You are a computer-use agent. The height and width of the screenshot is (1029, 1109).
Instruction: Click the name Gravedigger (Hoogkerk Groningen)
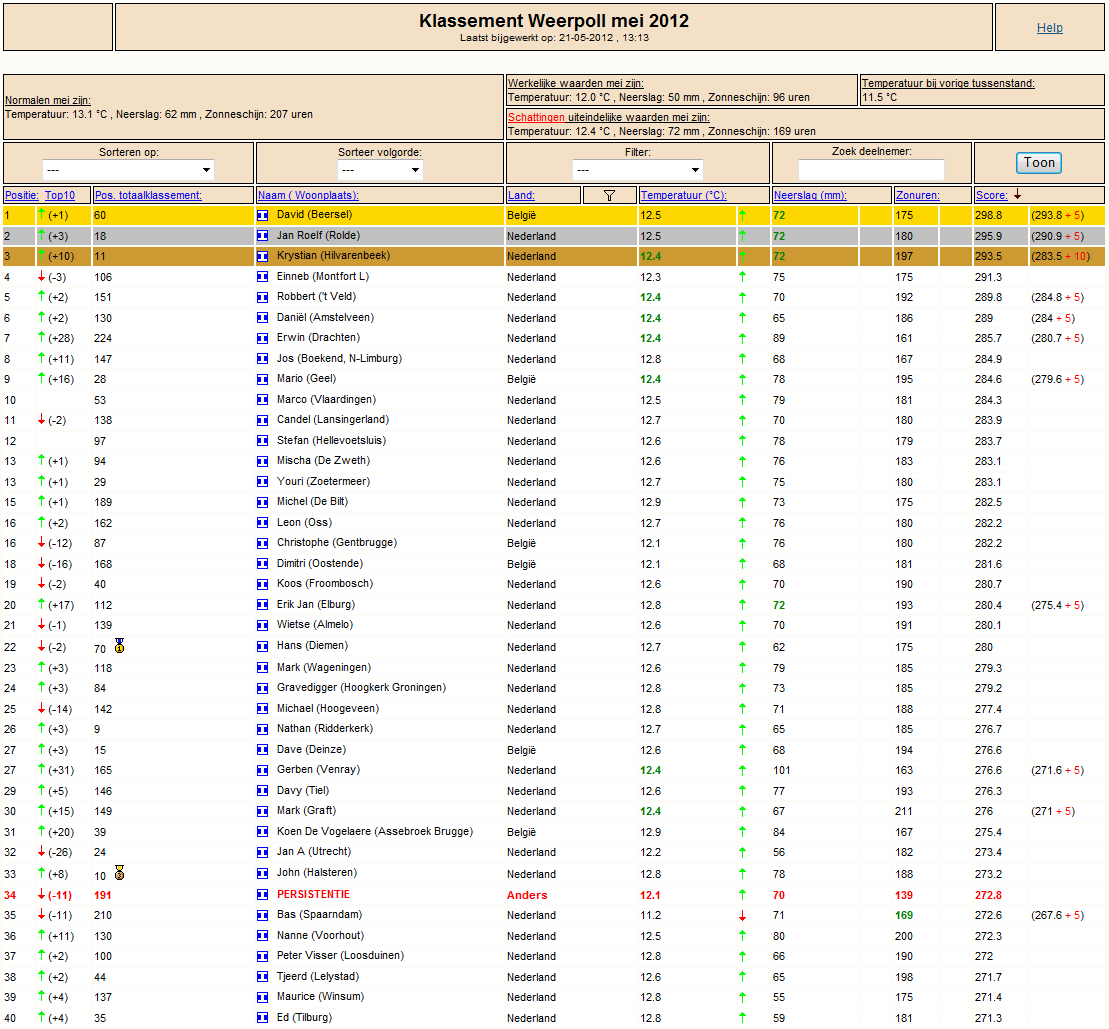[361, 687]
